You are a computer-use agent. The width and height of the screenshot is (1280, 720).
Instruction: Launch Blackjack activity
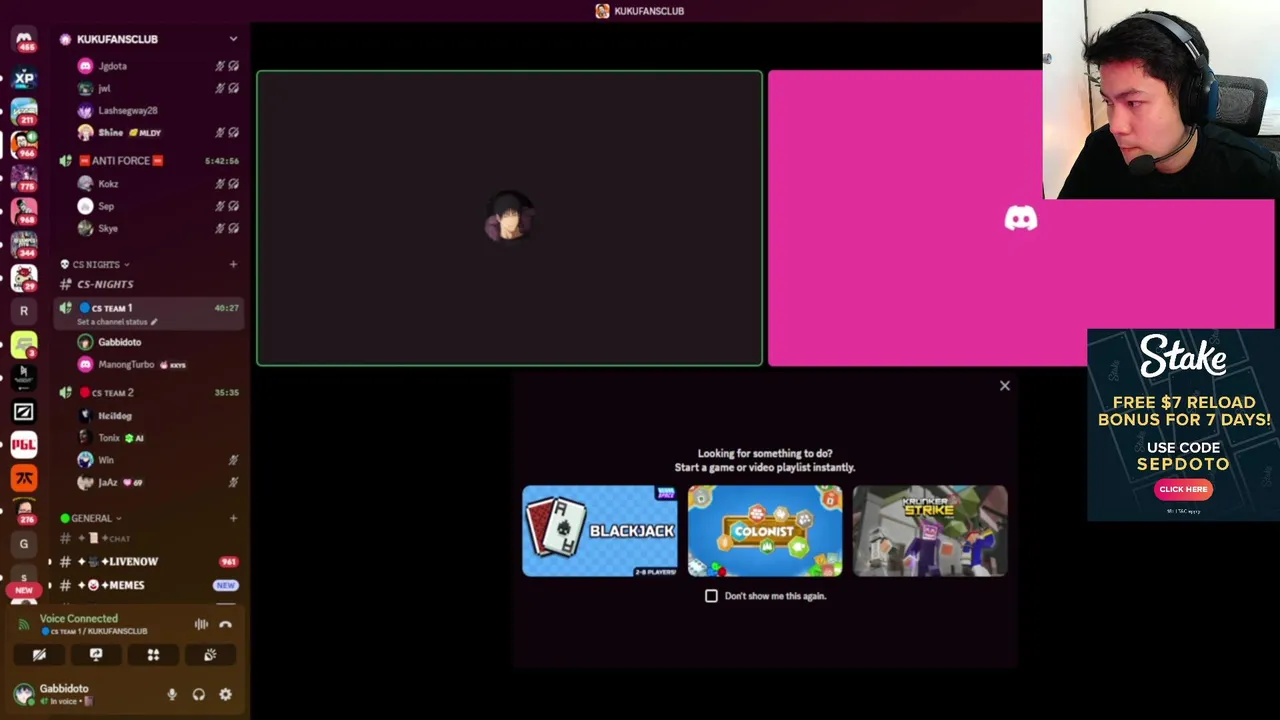(600, 531)
